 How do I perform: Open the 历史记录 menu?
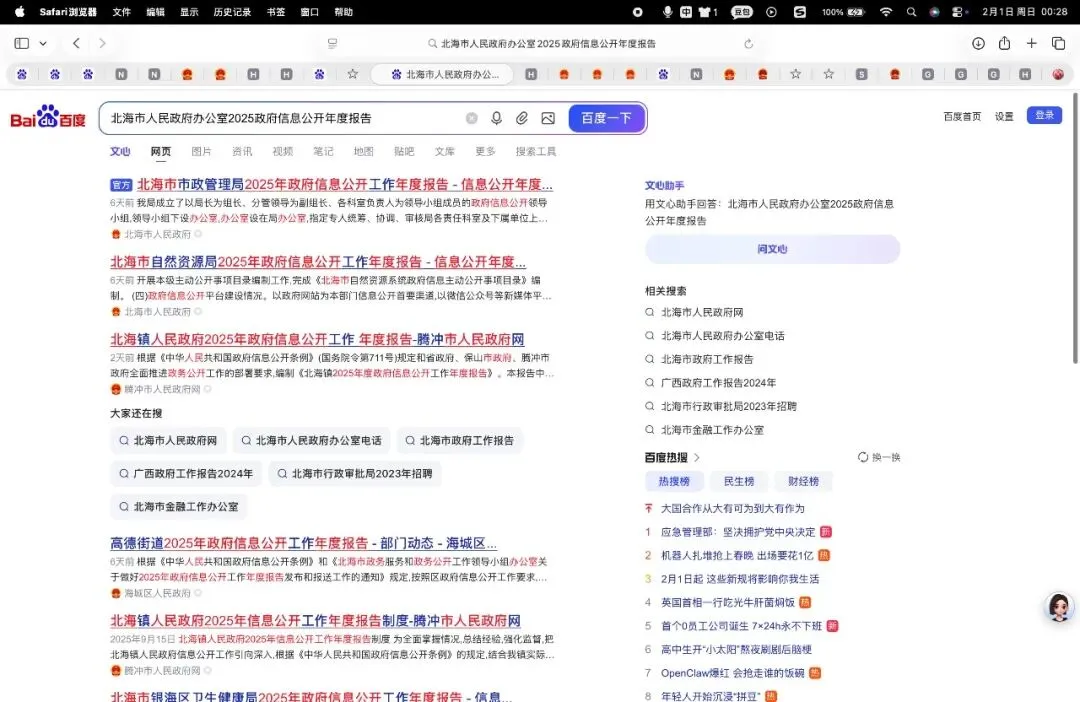tap(232, 12)
